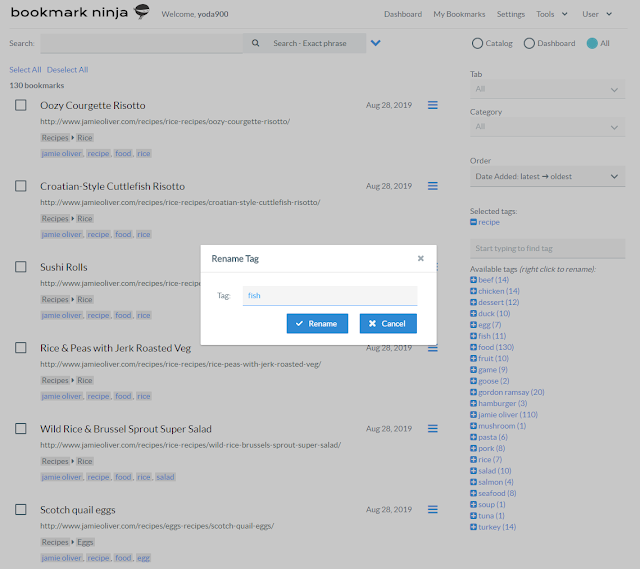This screenshot has height=569, width=640.
Task: Add game tag with plus icon
Action: point(473,369)
